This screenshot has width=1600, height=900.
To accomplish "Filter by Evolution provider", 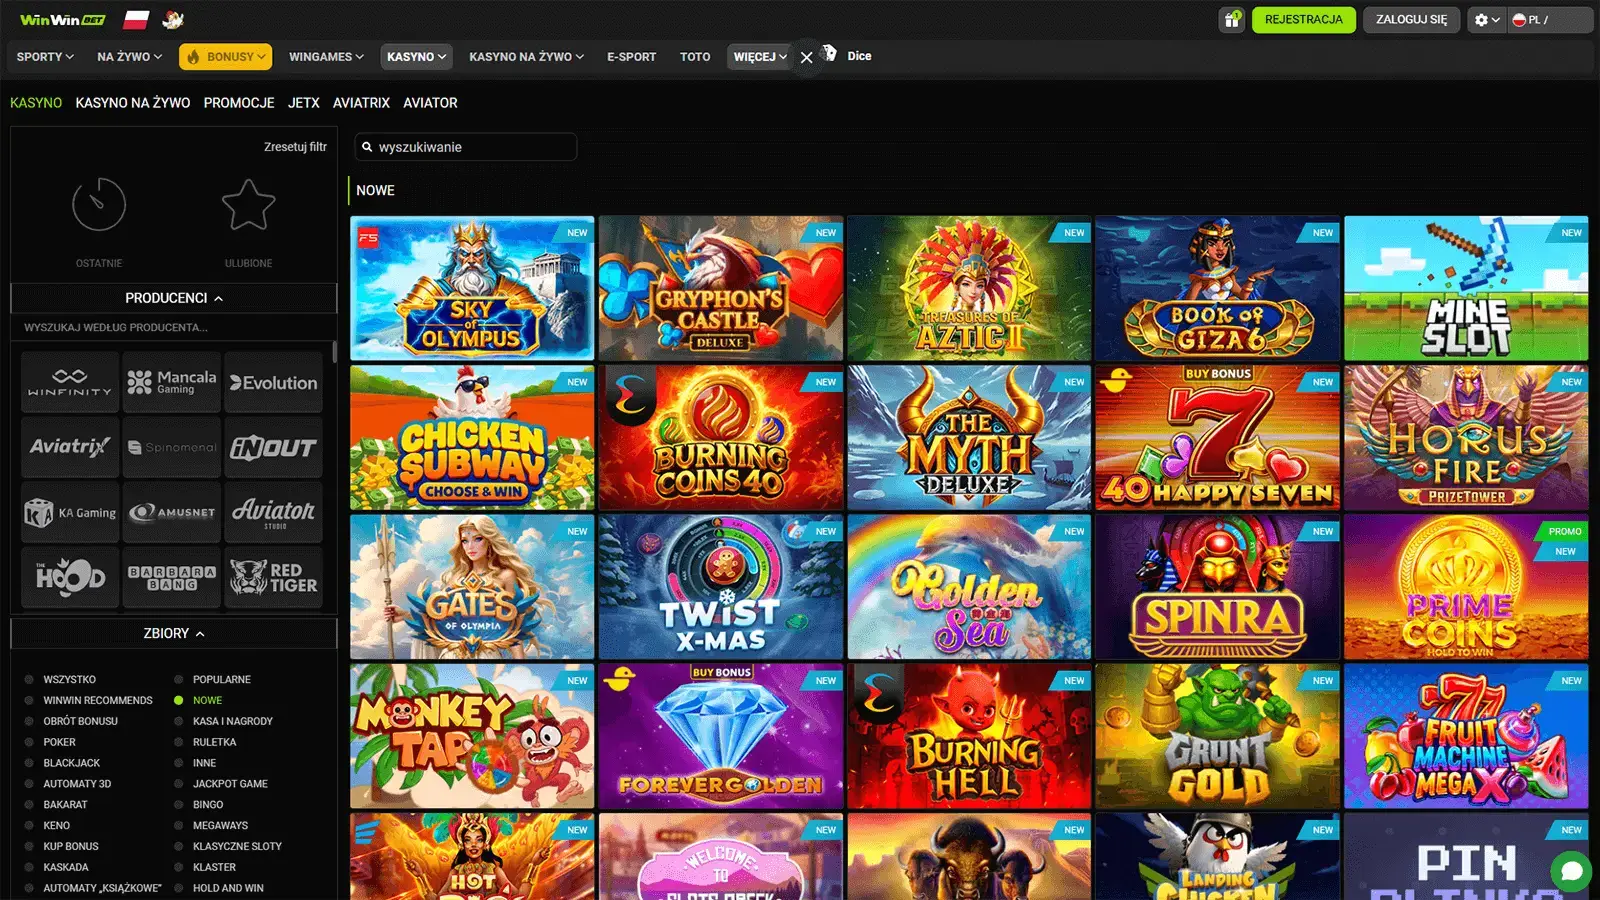I will point(273,382).
